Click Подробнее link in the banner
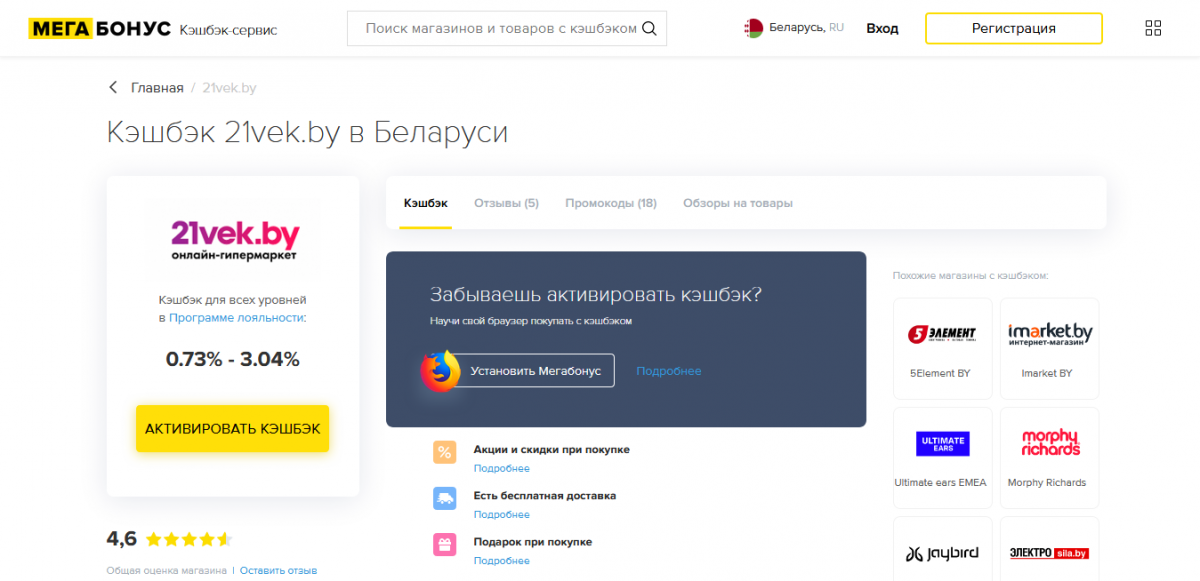This screenshot has height=581, width=1200. tap(669, 371)
